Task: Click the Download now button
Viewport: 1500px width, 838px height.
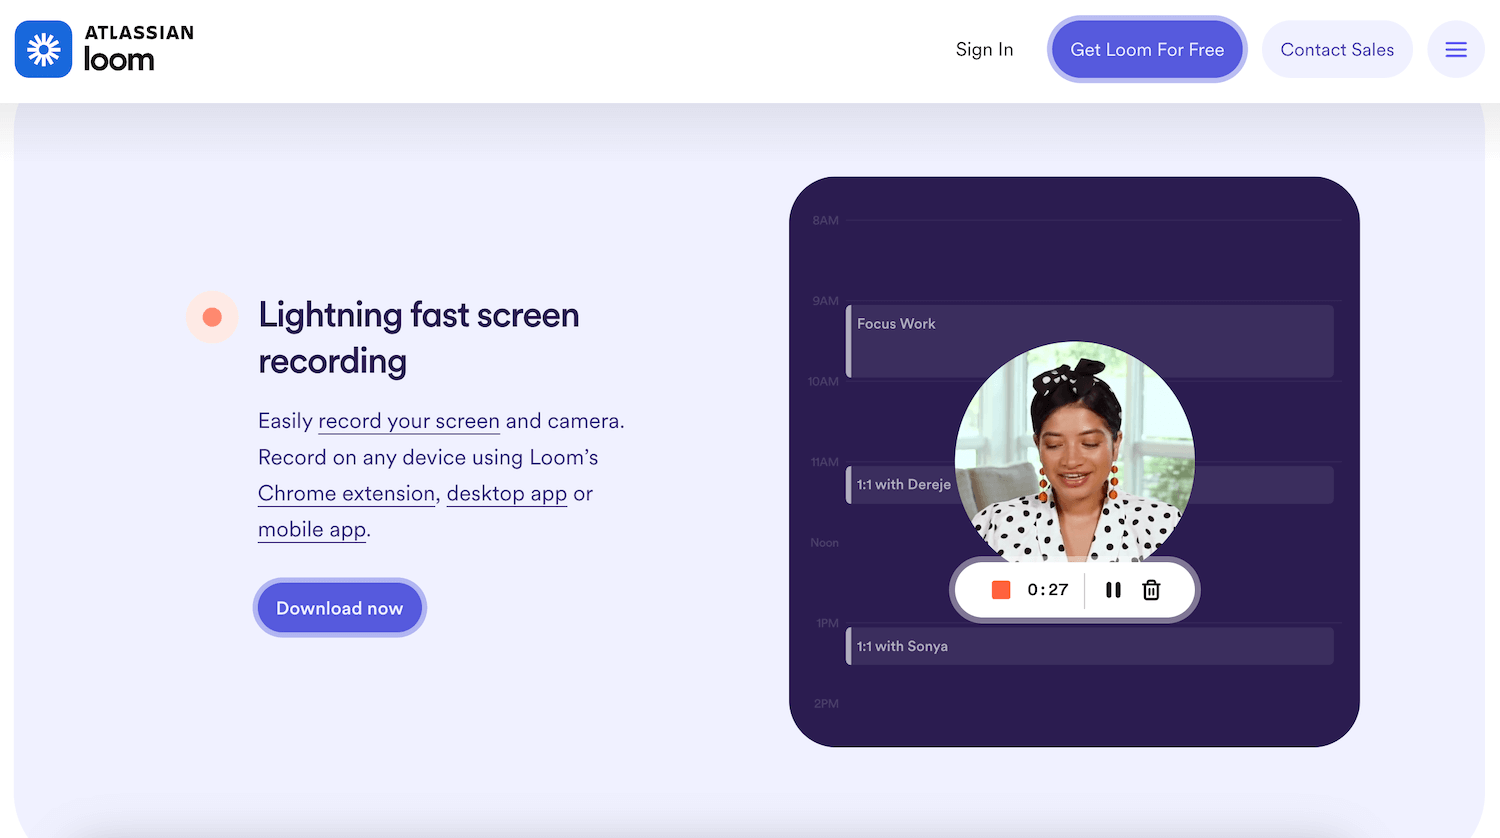Action: [x=340, y=608]
